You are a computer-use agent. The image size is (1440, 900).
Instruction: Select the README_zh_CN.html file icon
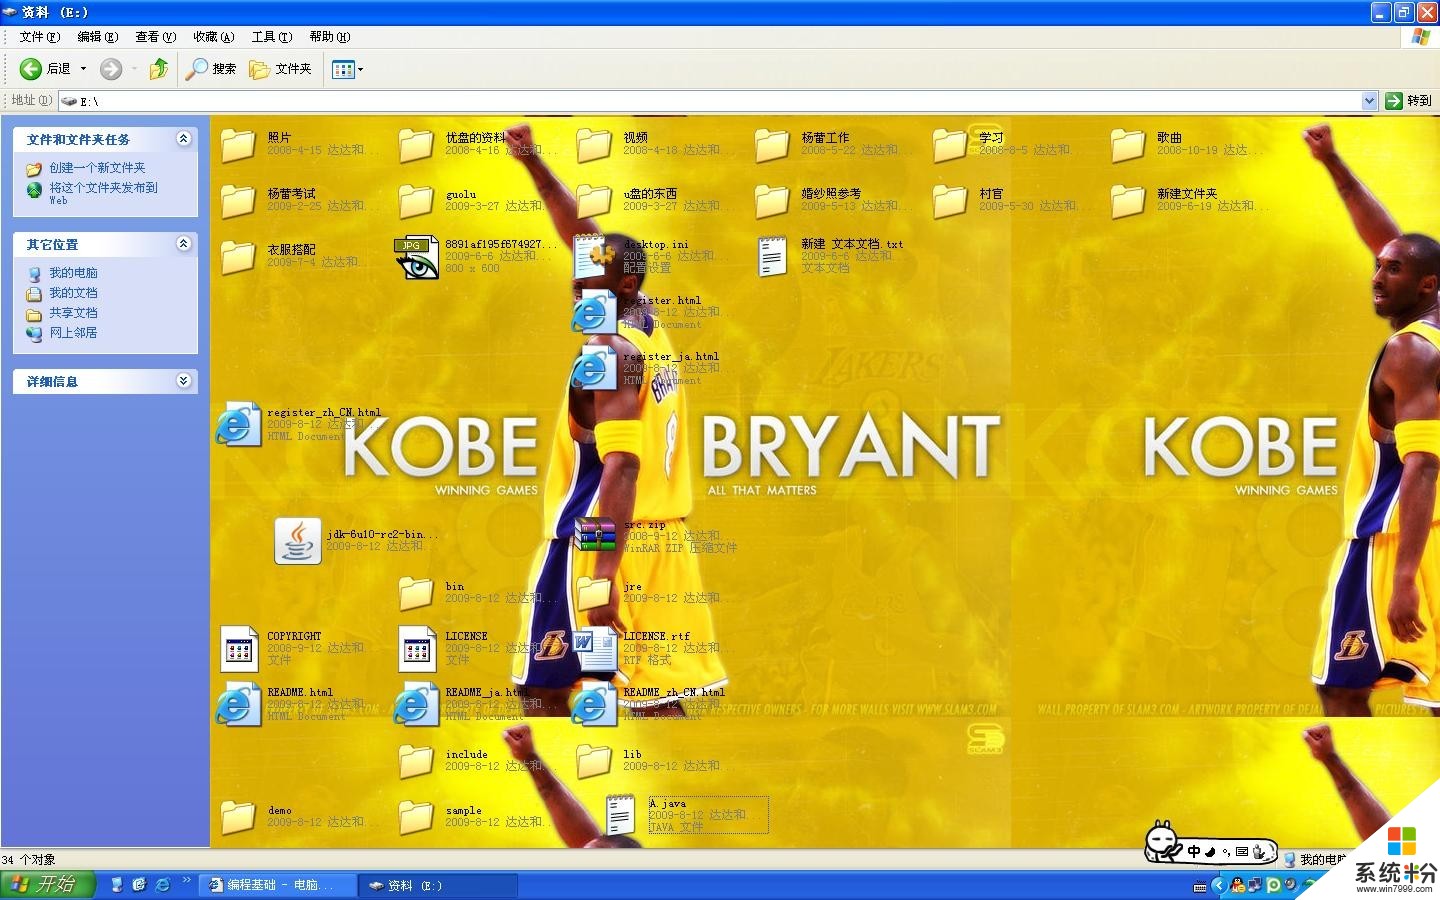[x=594, y=705]
